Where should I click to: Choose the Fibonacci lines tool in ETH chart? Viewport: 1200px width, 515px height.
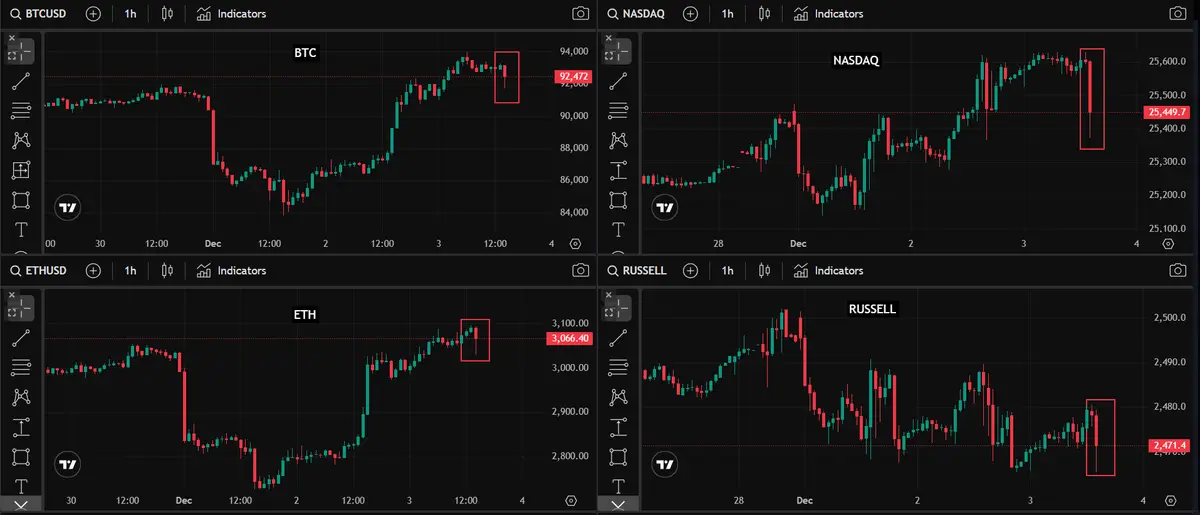[x=22, y=368]
